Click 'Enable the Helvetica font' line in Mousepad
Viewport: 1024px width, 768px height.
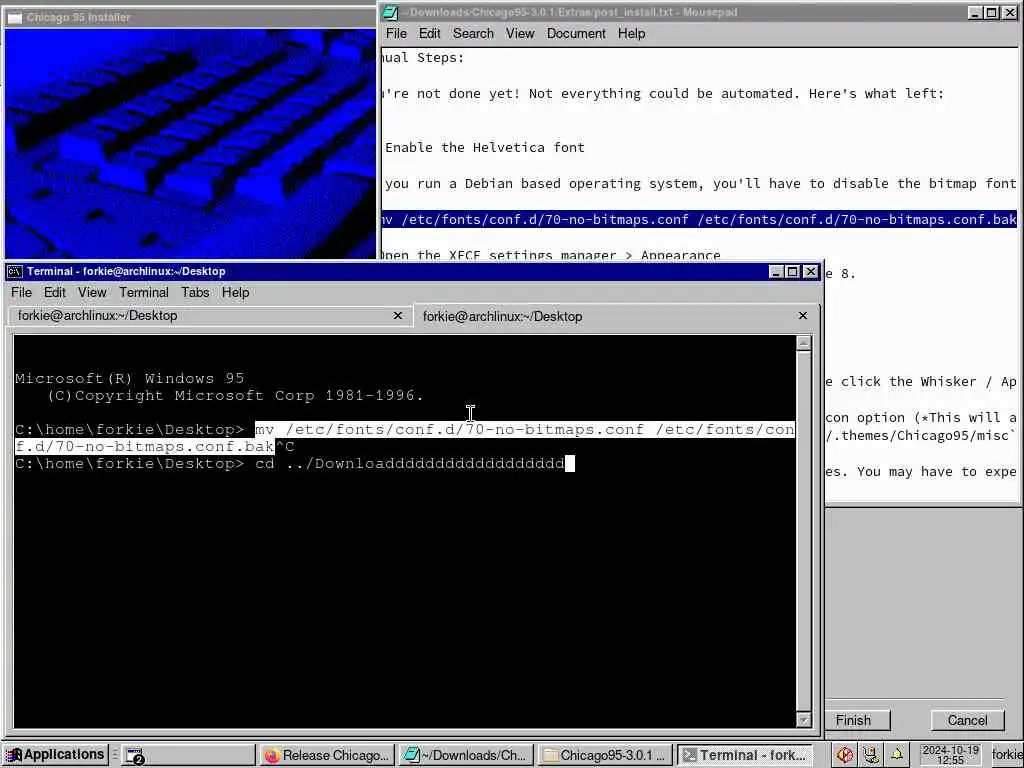(485, 148)
